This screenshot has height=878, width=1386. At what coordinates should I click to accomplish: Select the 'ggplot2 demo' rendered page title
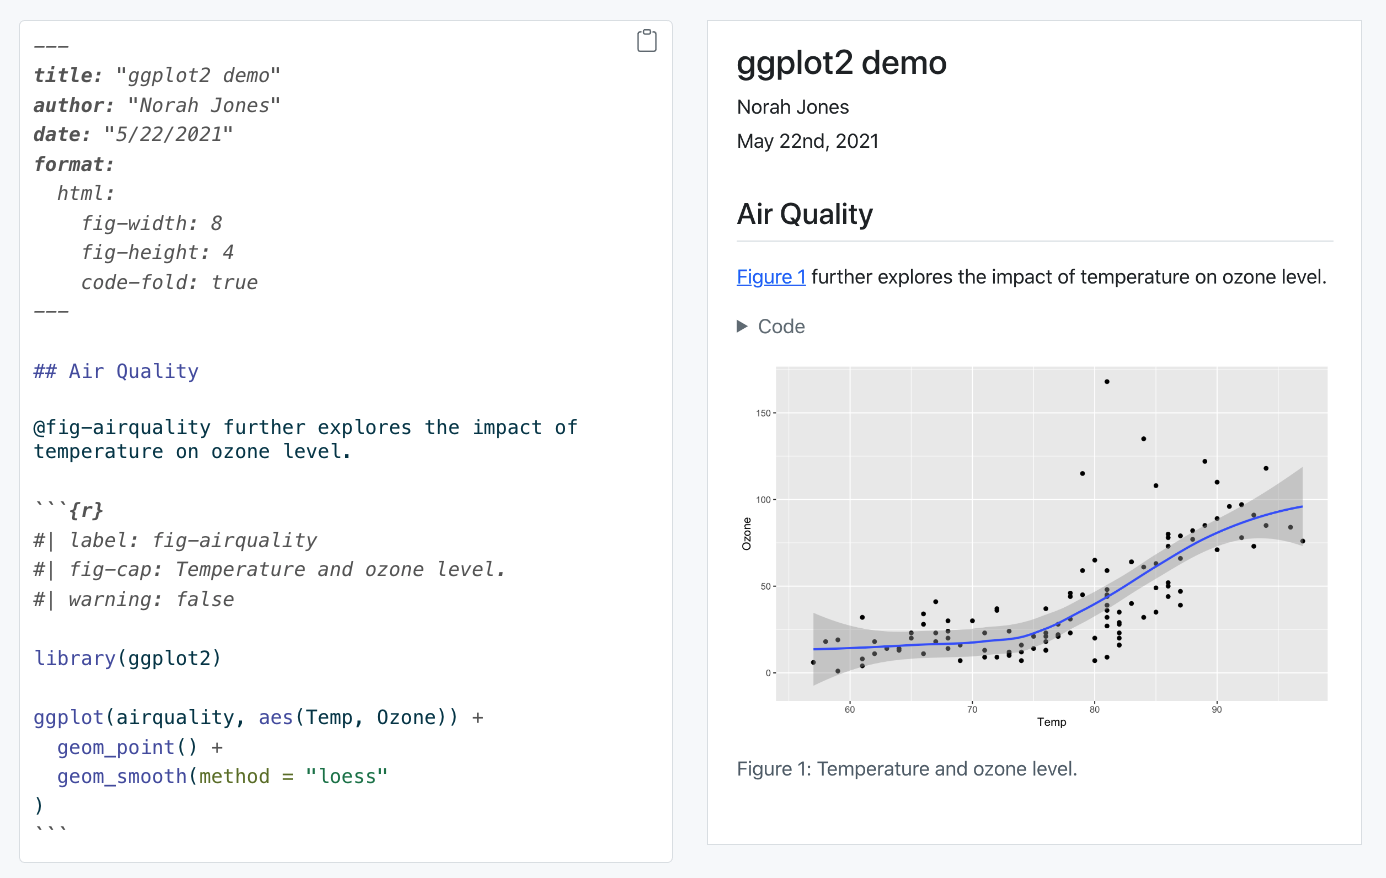tap(841, 63)
